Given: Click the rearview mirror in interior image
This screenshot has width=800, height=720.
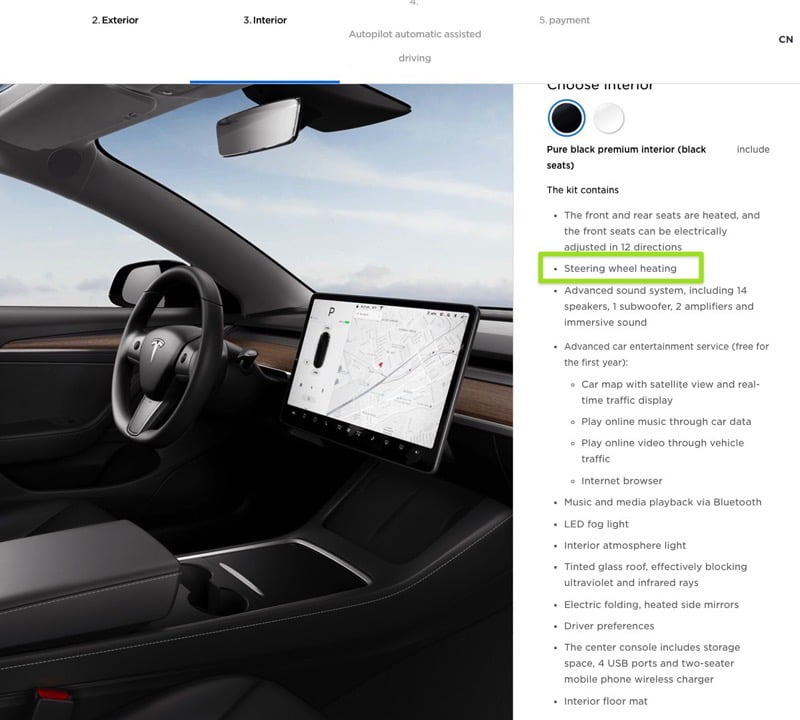Looking at the screenshot, I should tap(259, 126).
